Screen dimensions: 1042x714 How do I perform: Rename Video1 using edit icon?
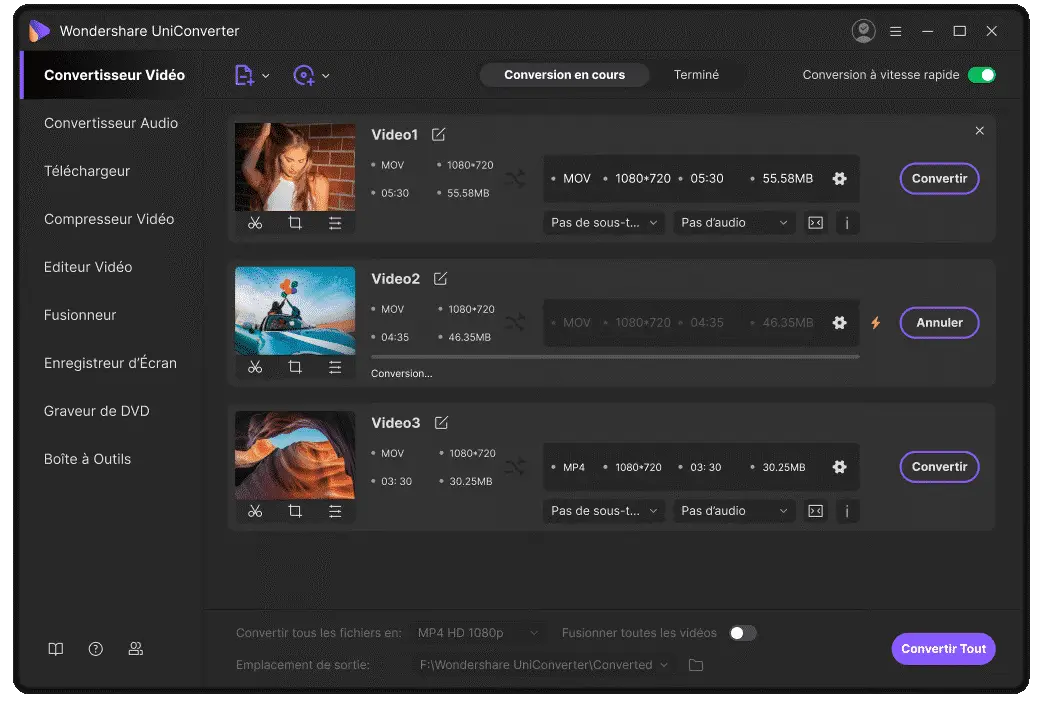point(438,135)
